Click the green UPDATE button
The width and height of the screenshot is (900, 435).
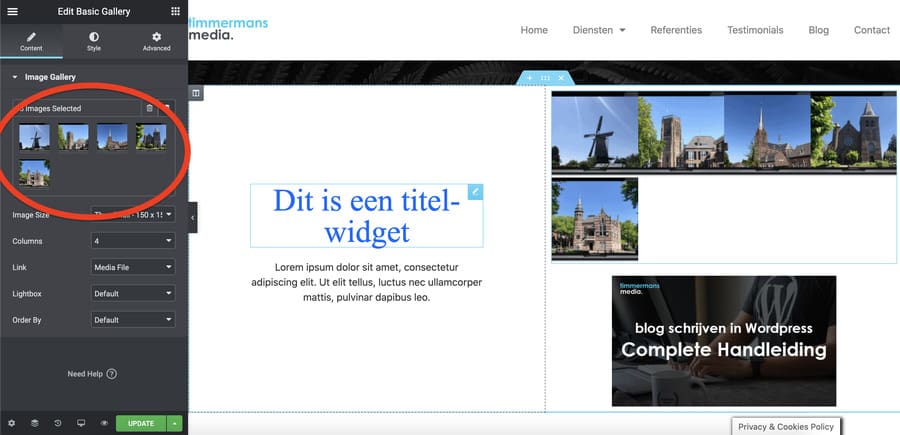click(x=141, y=424)
